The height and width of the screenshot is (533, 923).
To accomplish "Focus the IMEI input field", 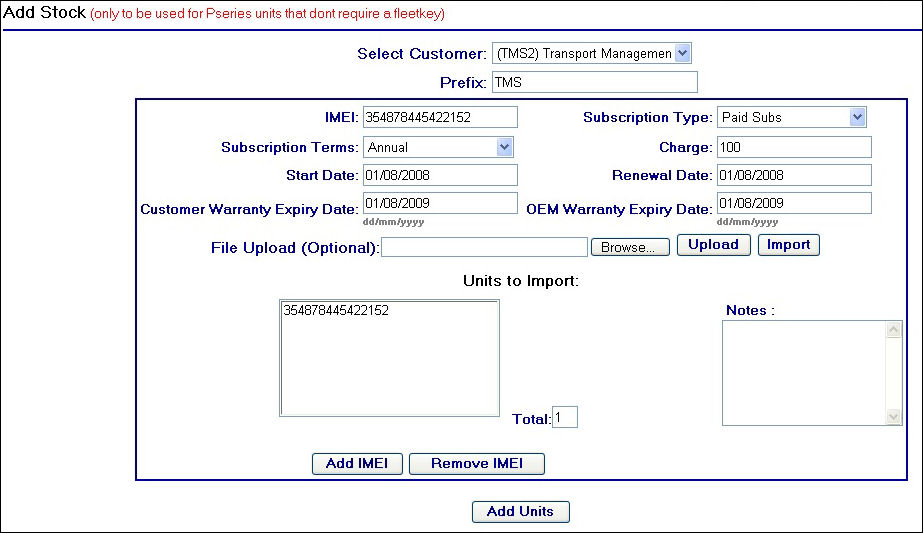I will click(x=440, y=117).
